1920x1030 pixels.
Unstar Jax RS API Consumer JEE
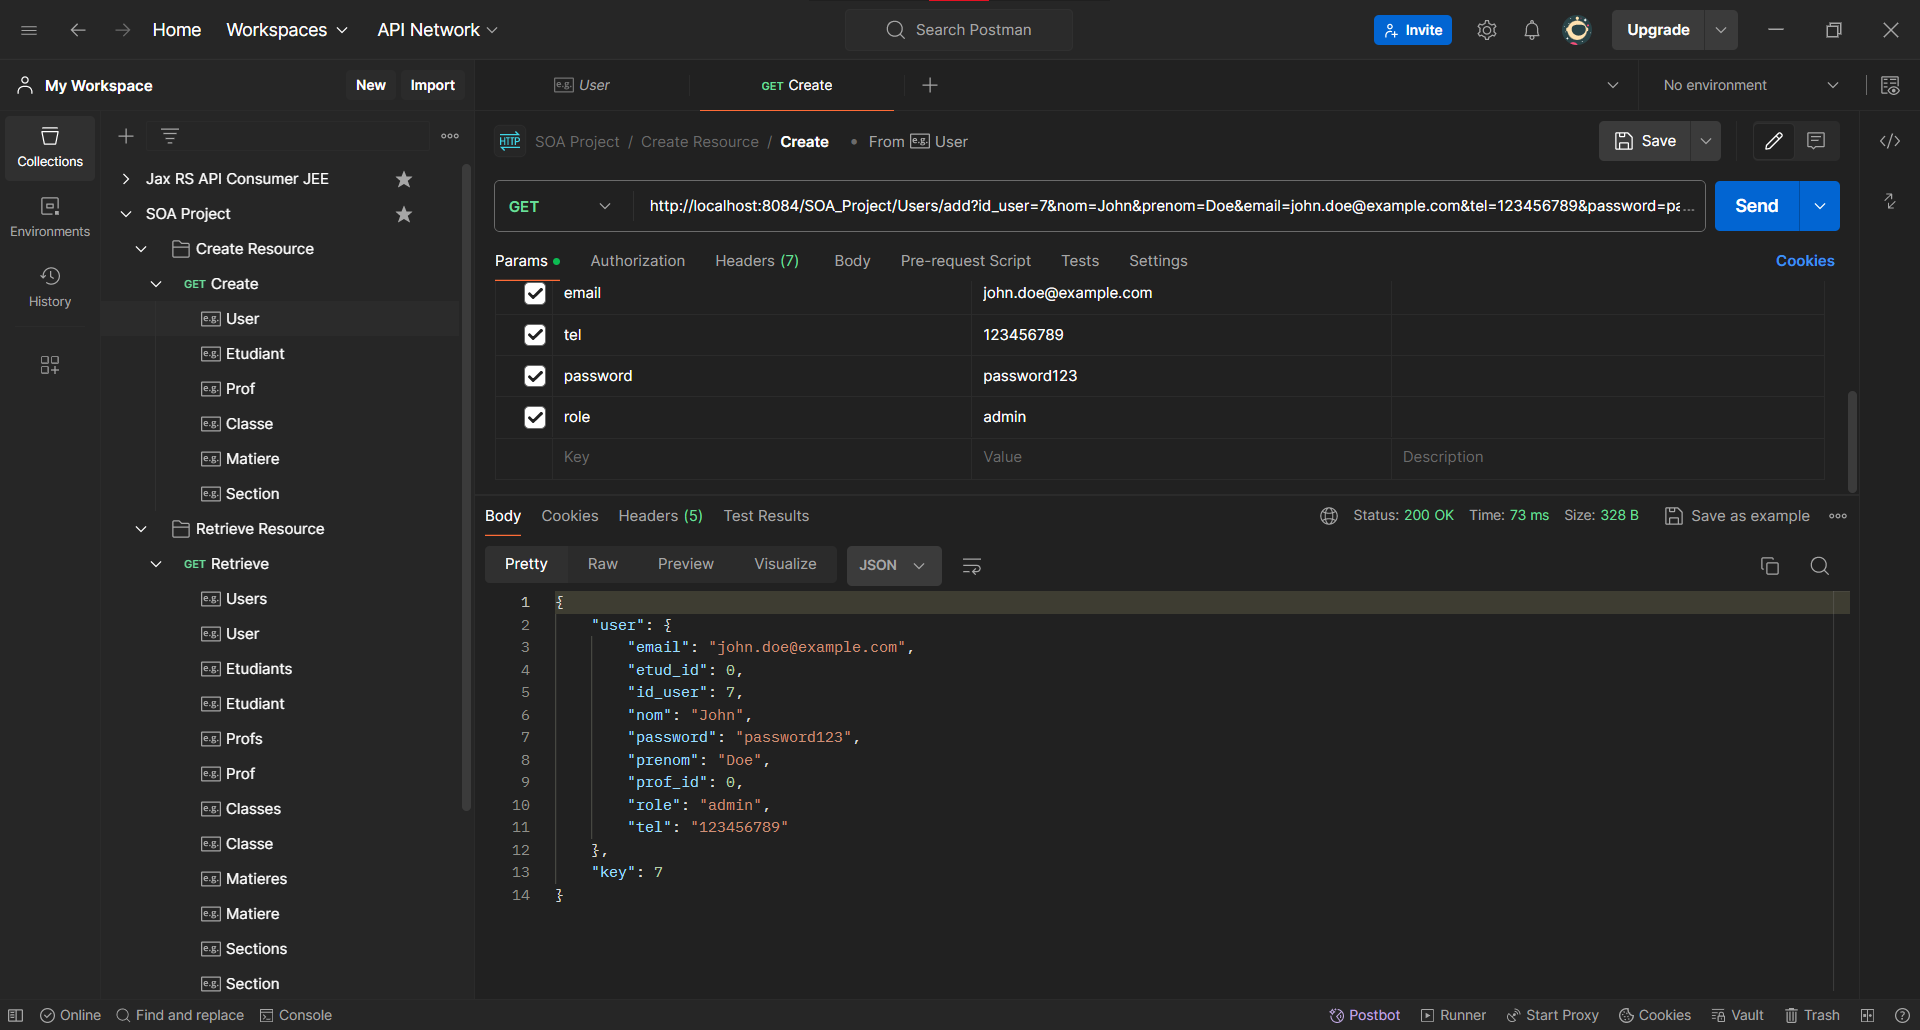coord(404,179)
